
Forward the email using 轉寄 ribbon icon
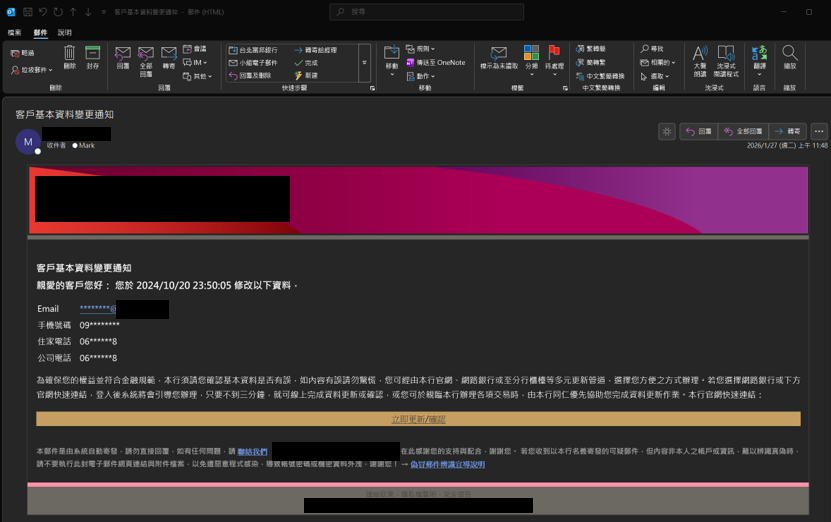[169, 57]
